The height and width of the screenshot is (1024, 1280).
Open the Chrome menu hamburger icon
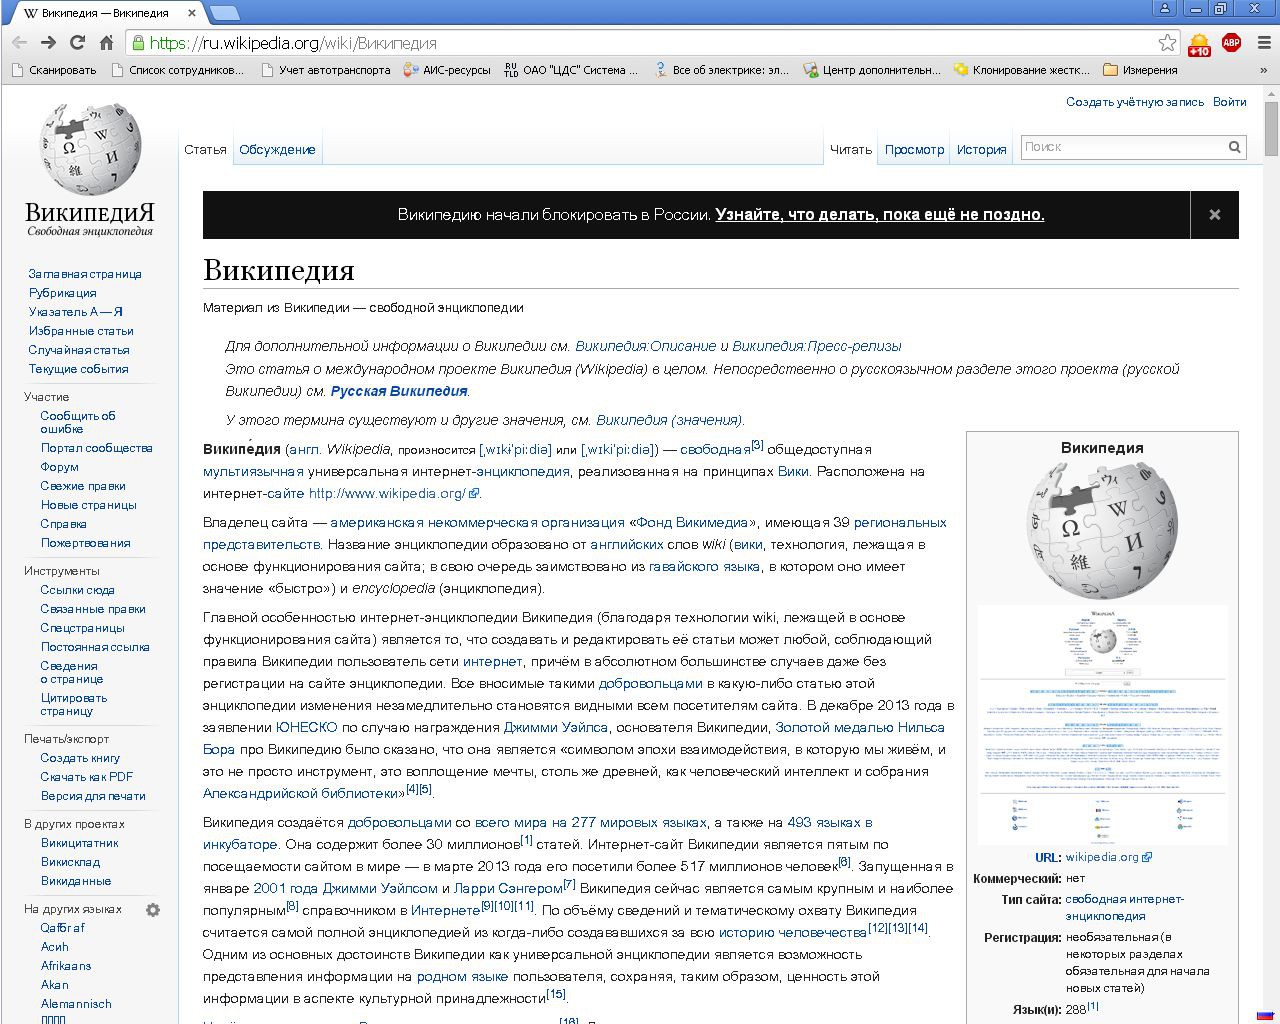(1264, 43)
